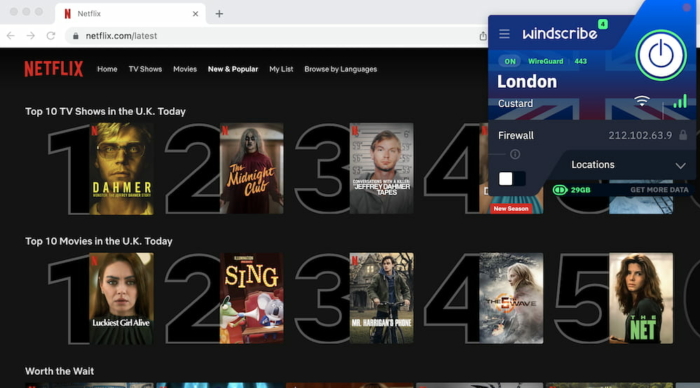Click the 29GB data remaining indicator

pyautogui.click(x=571, y=190)
